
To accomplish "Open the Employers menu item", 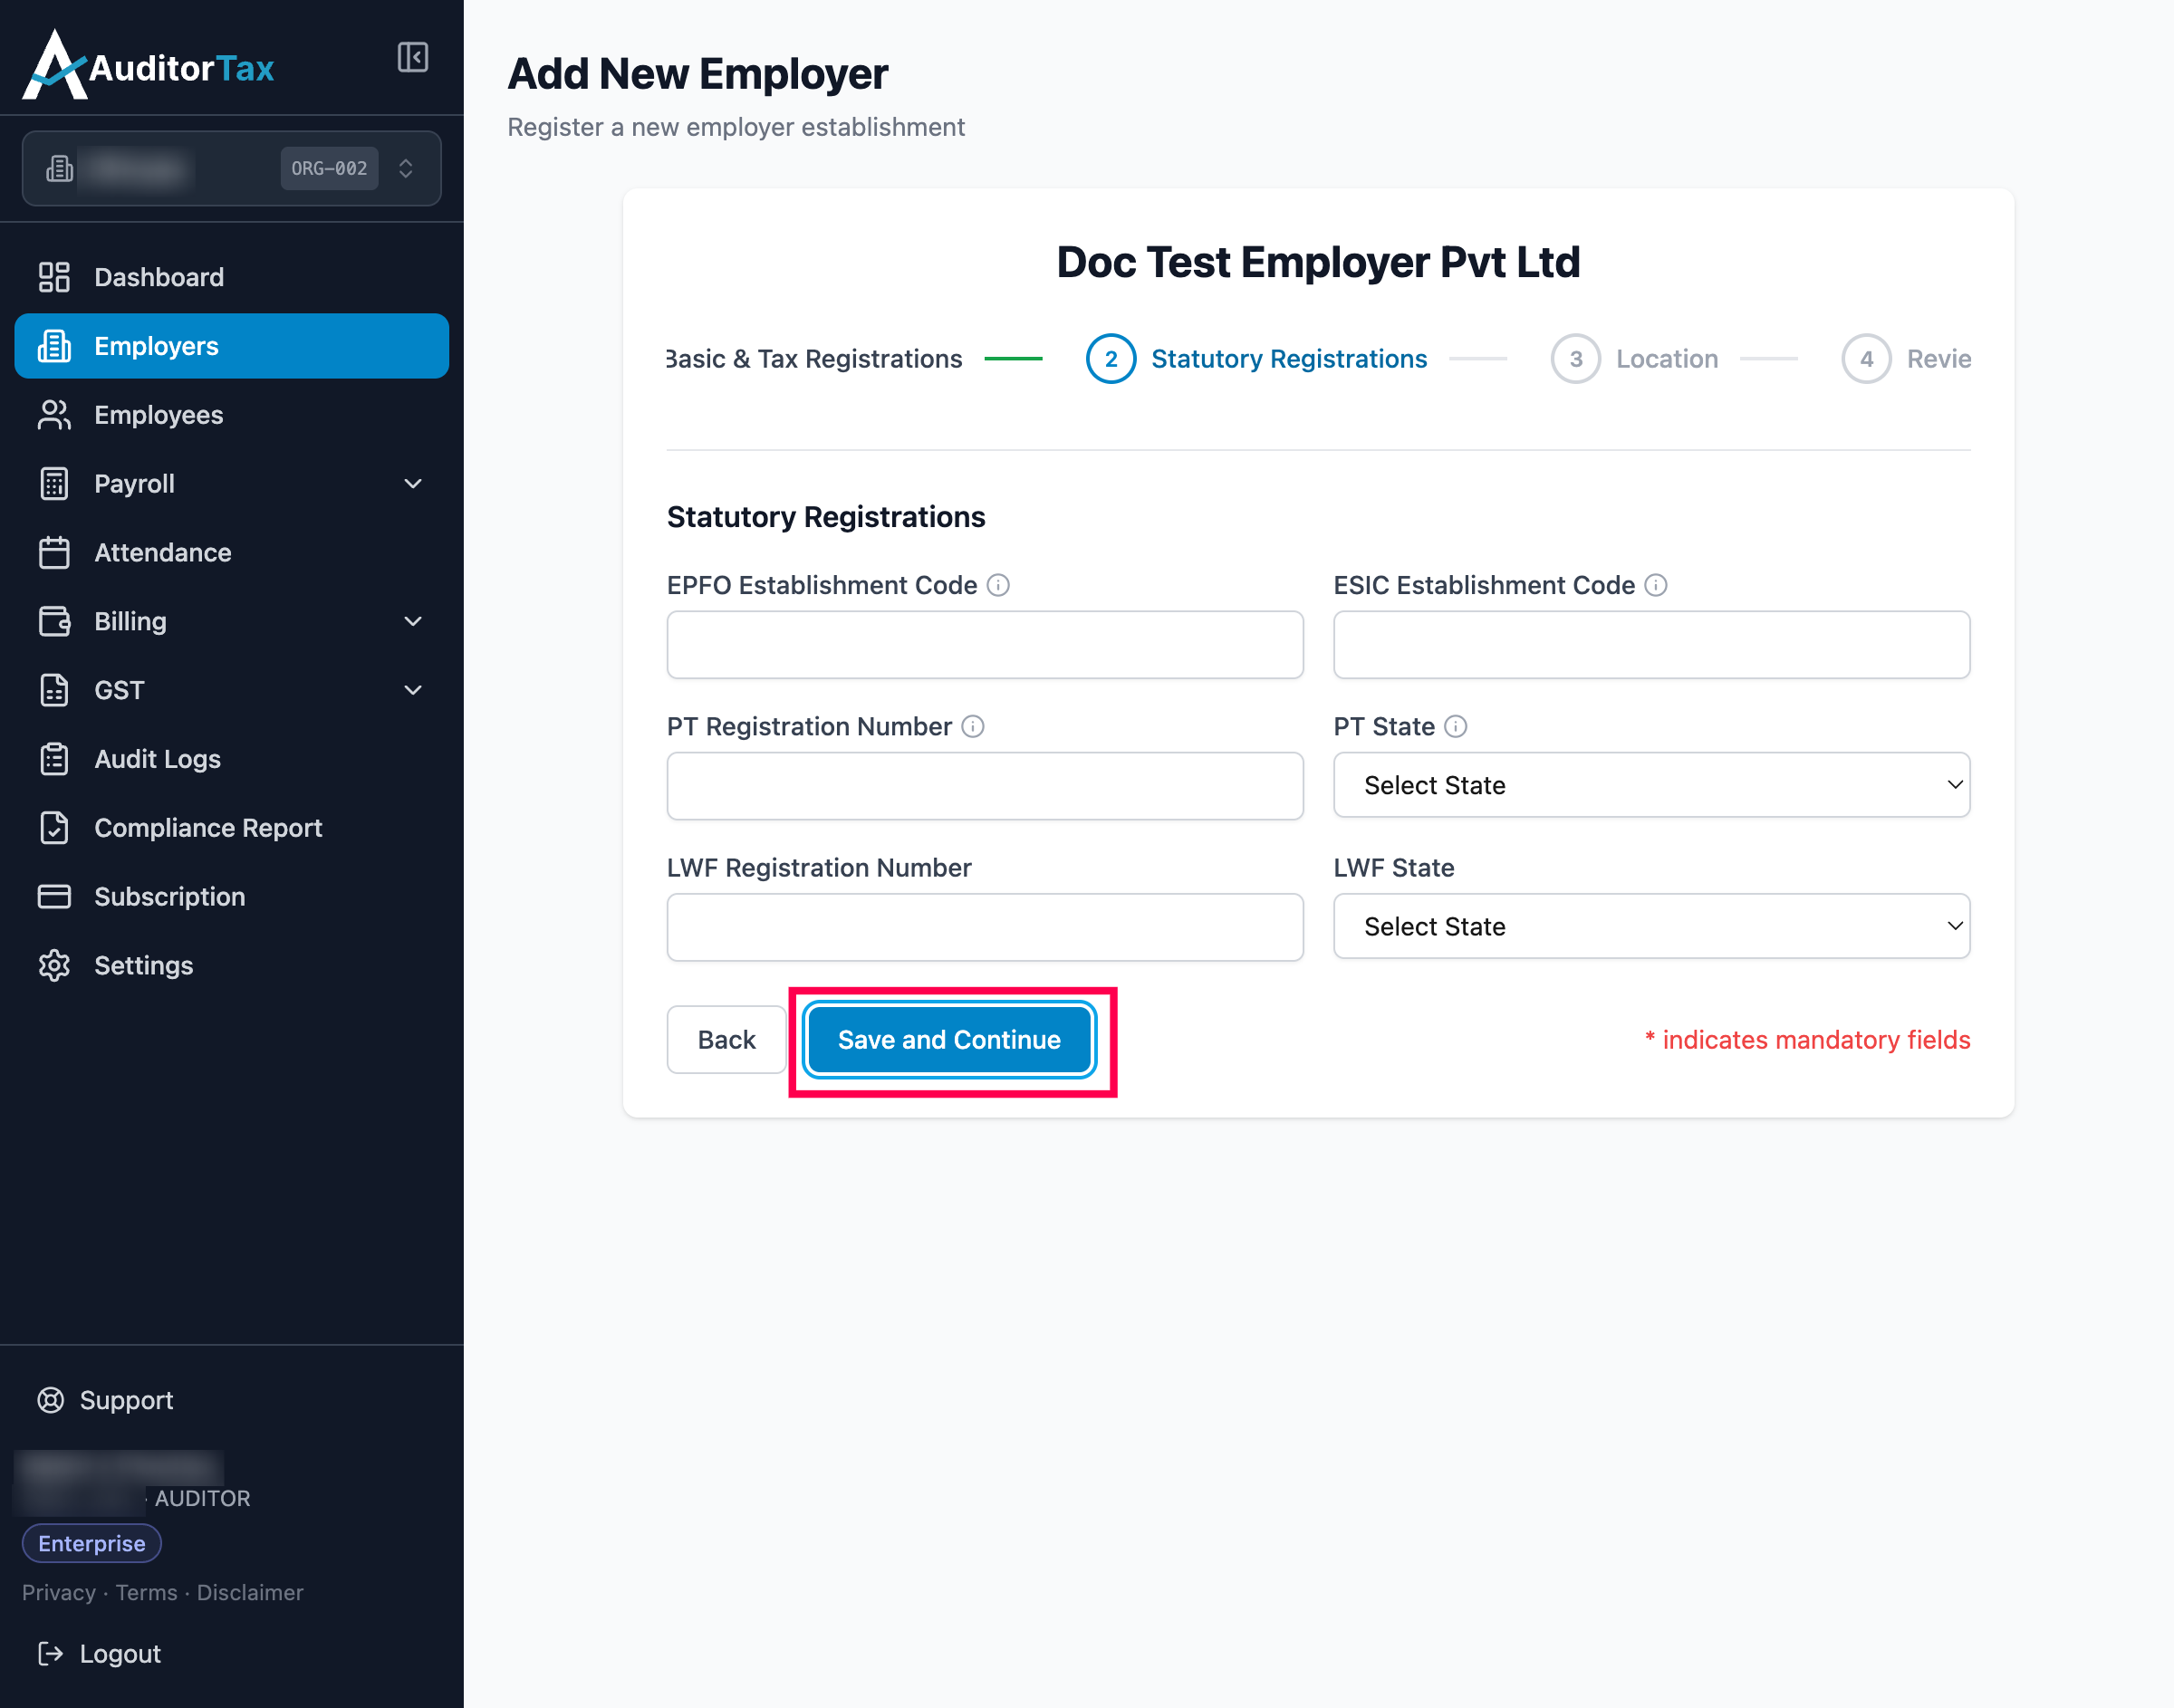I will [231, 346].
